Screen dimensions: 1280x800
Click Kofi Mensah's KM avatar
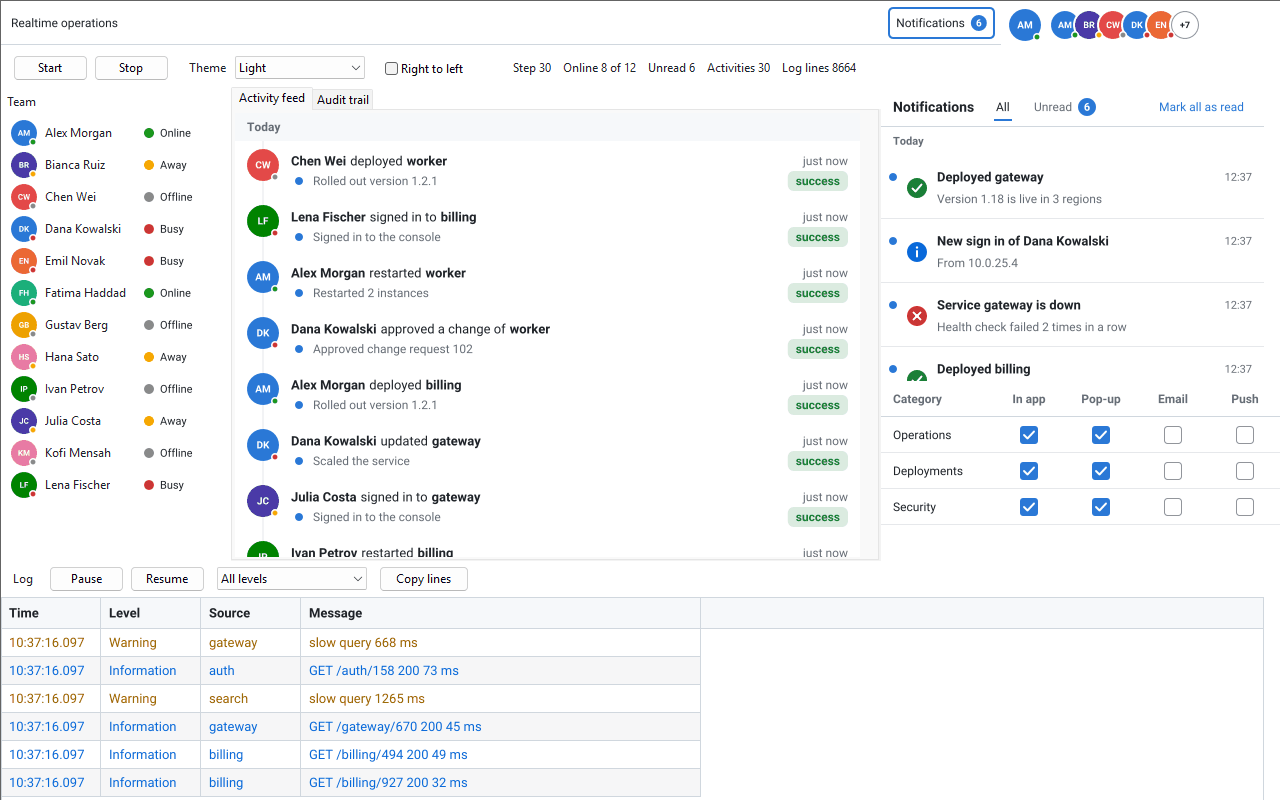tap(24, 453)
